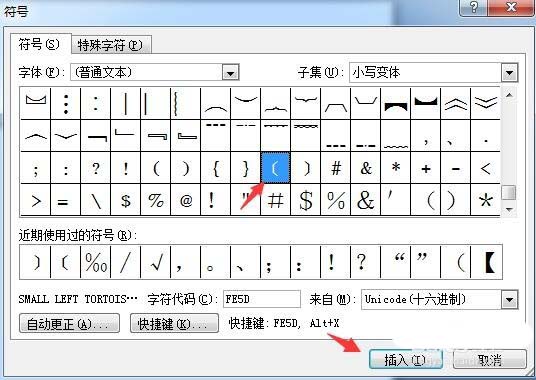Select the wavy vertical line symbol
Screen dimensions: 536x380
185,103
